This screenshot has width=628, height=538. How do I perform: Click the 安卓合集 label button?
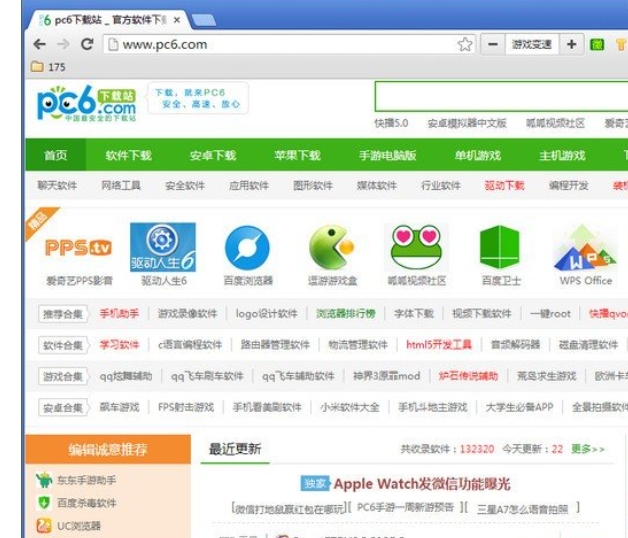pyautogui.click(x=63, y=408)
